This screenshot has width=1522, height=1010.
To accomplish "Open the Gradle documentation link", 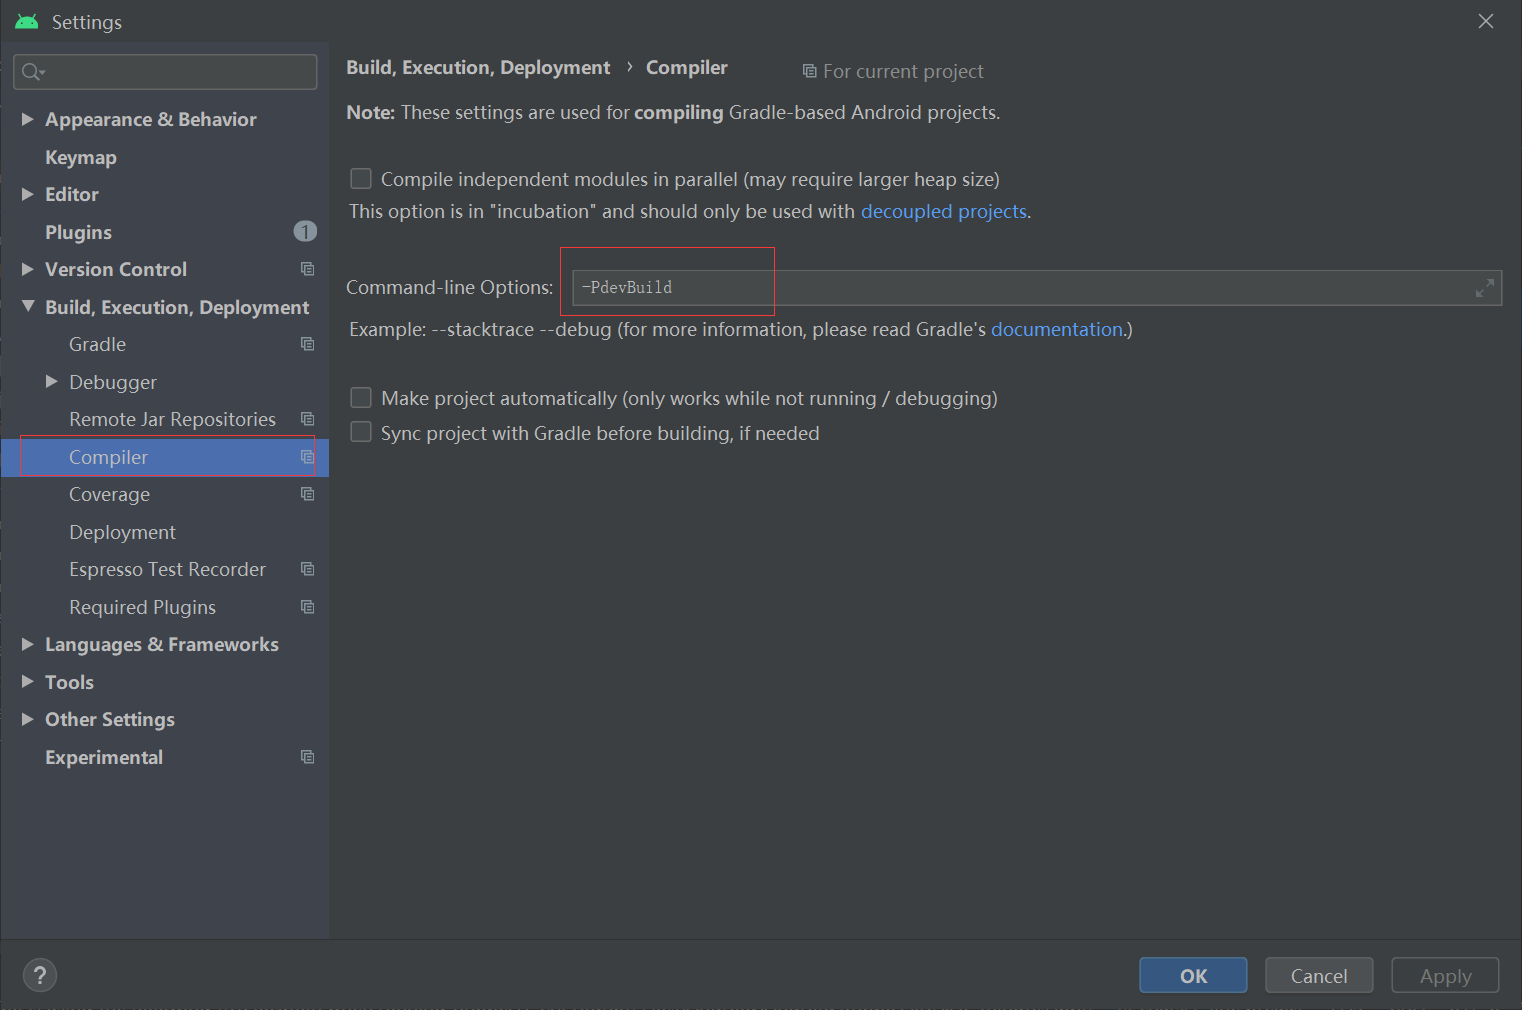I will coord(1057,329).
